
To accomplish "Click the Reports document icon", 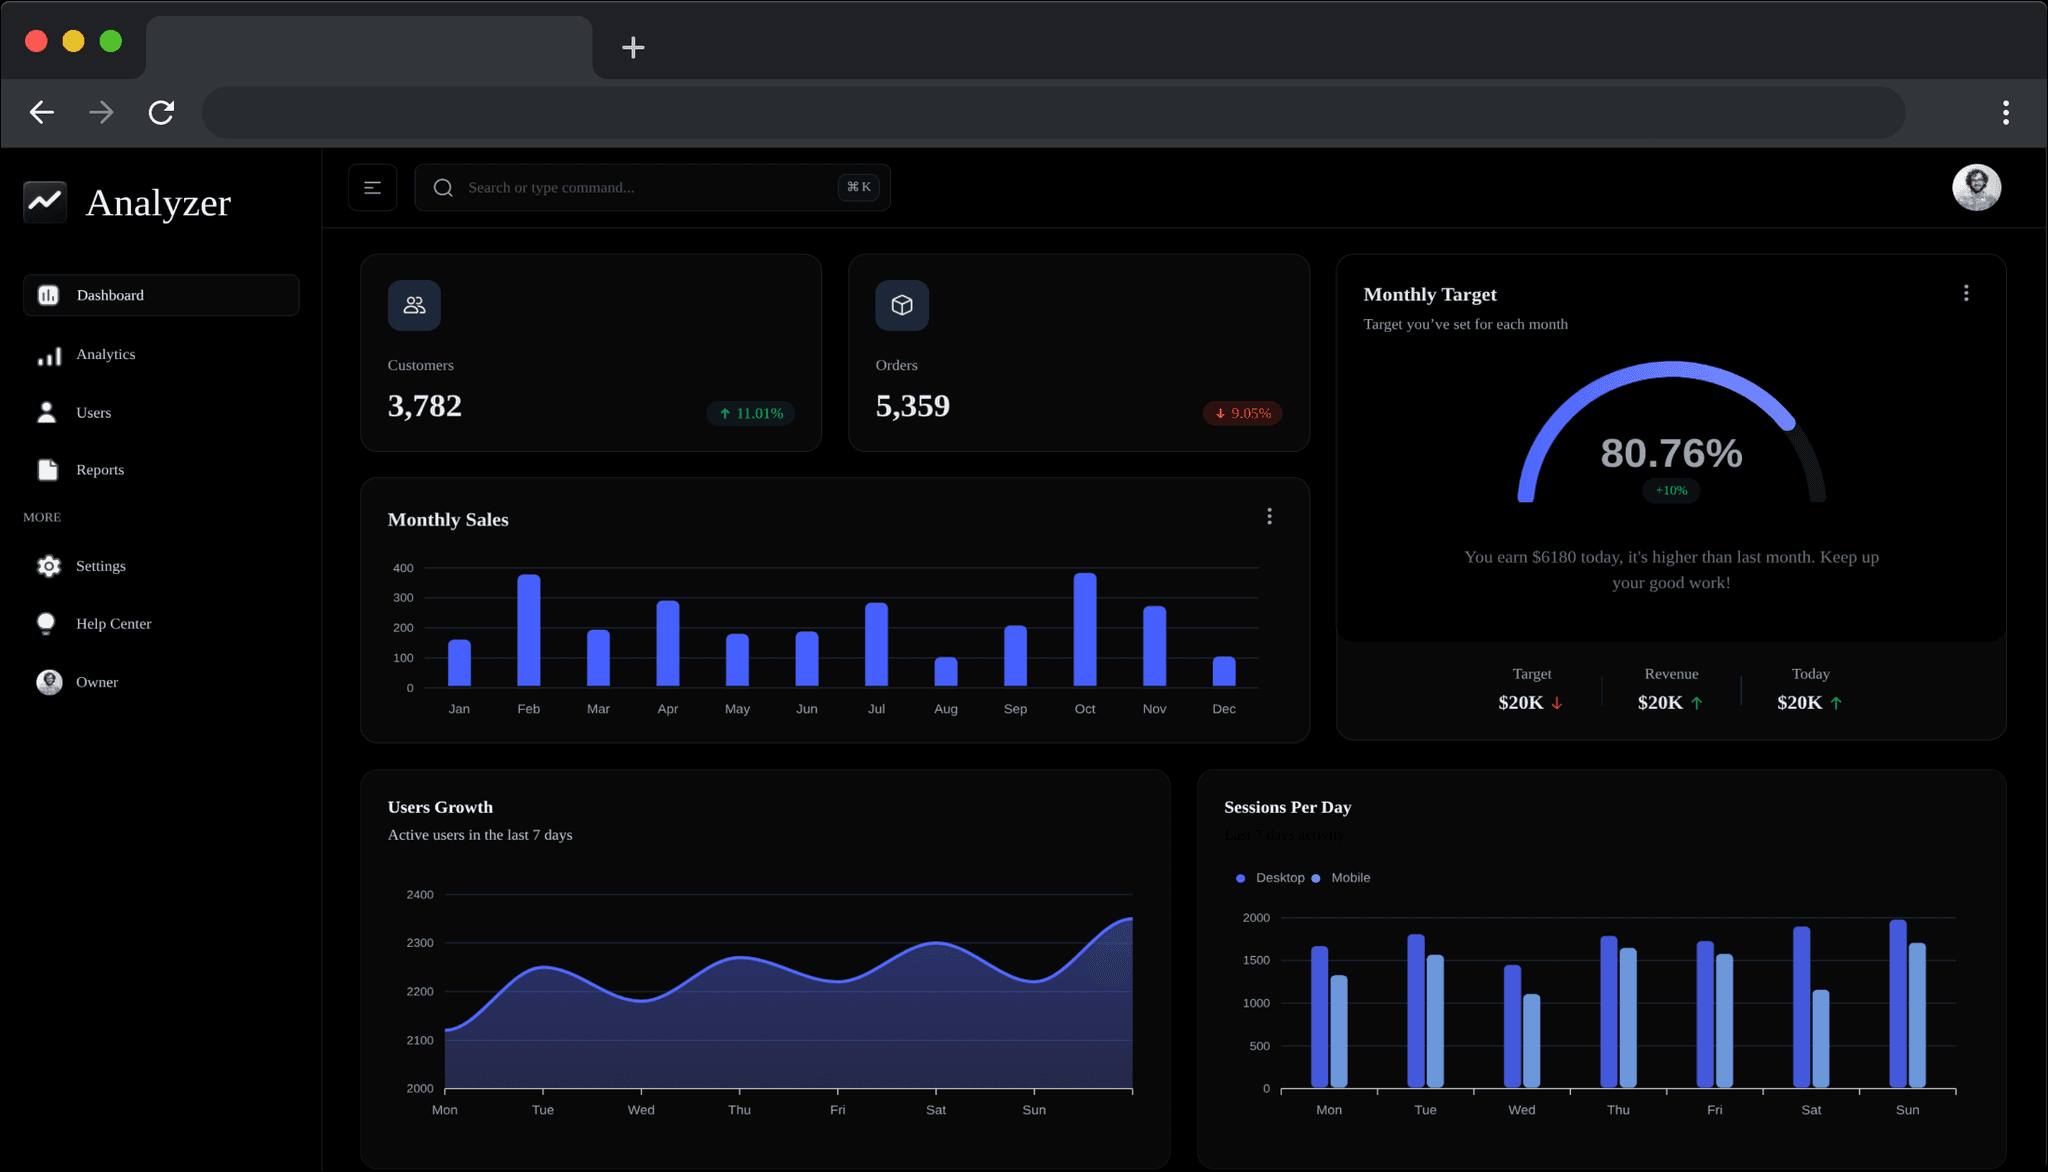I will tap(48, 470).
